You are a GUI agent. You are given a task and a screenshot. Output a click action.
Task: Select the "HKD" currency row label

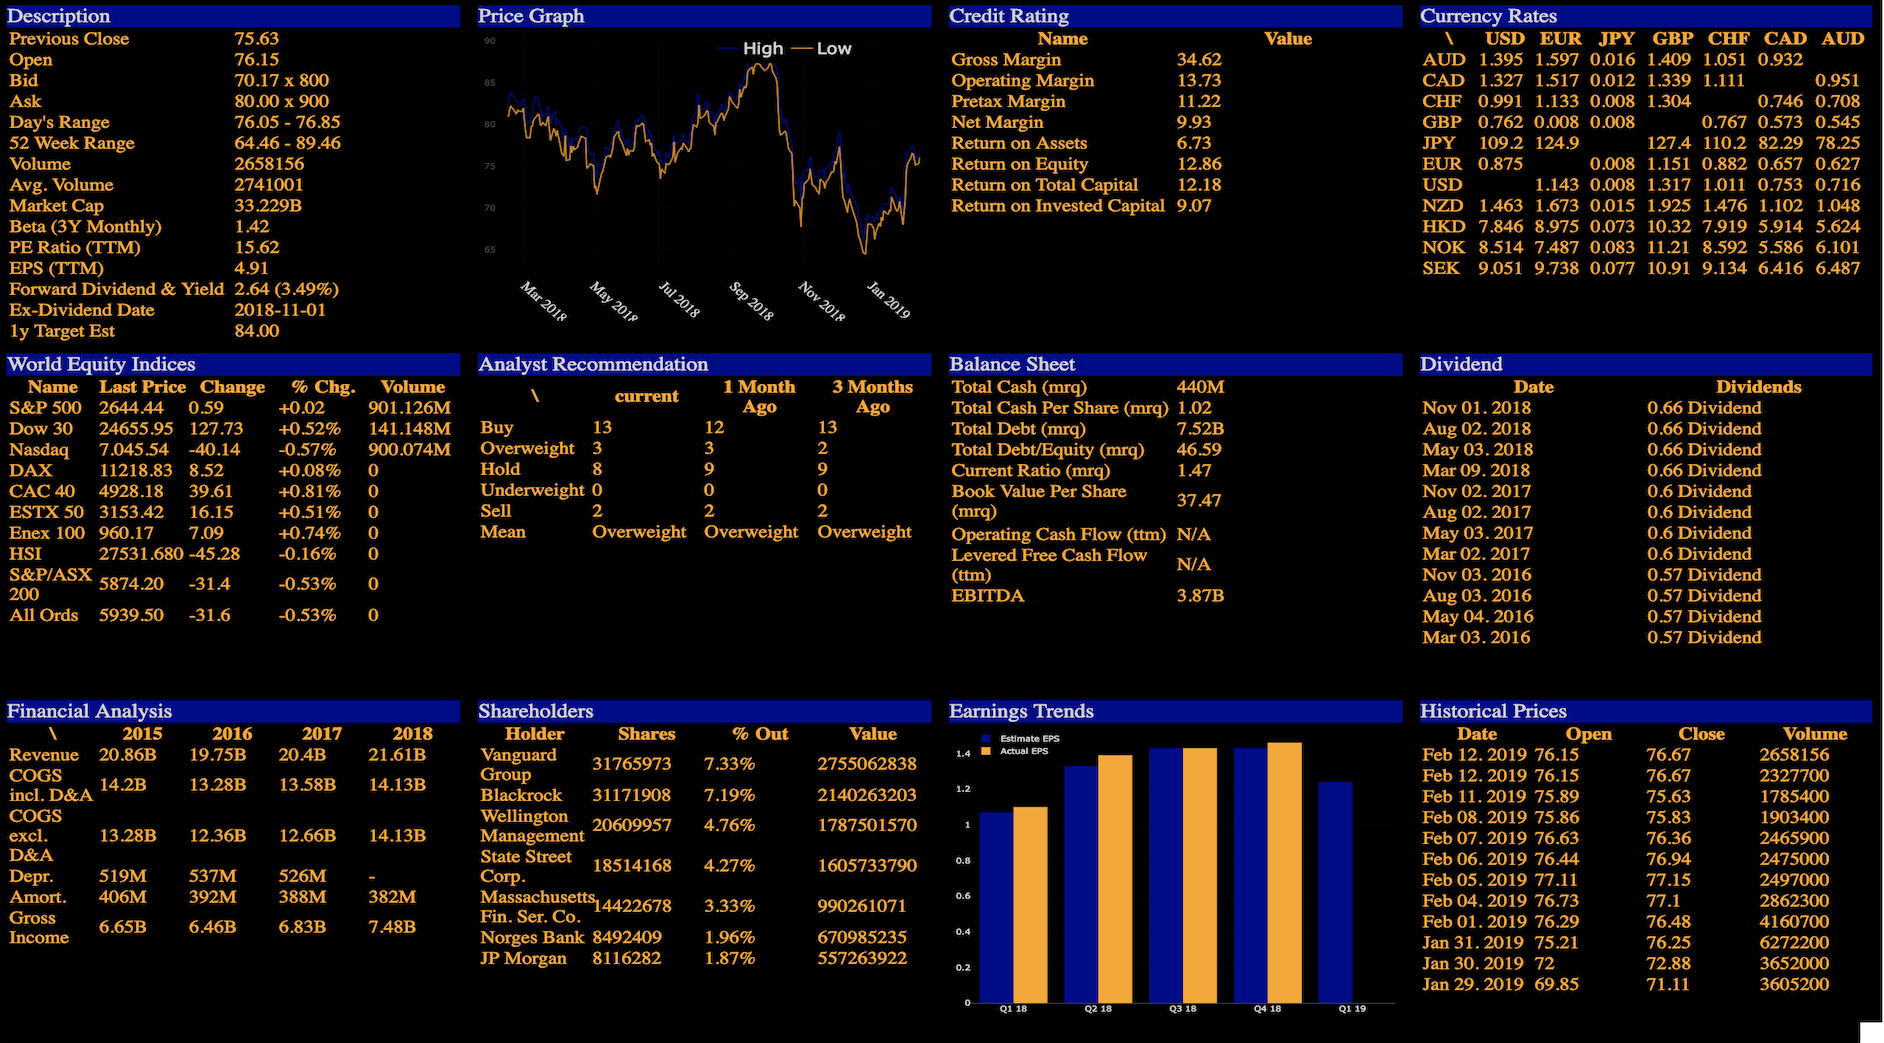pyautogui.click(x=1444, y=227)
